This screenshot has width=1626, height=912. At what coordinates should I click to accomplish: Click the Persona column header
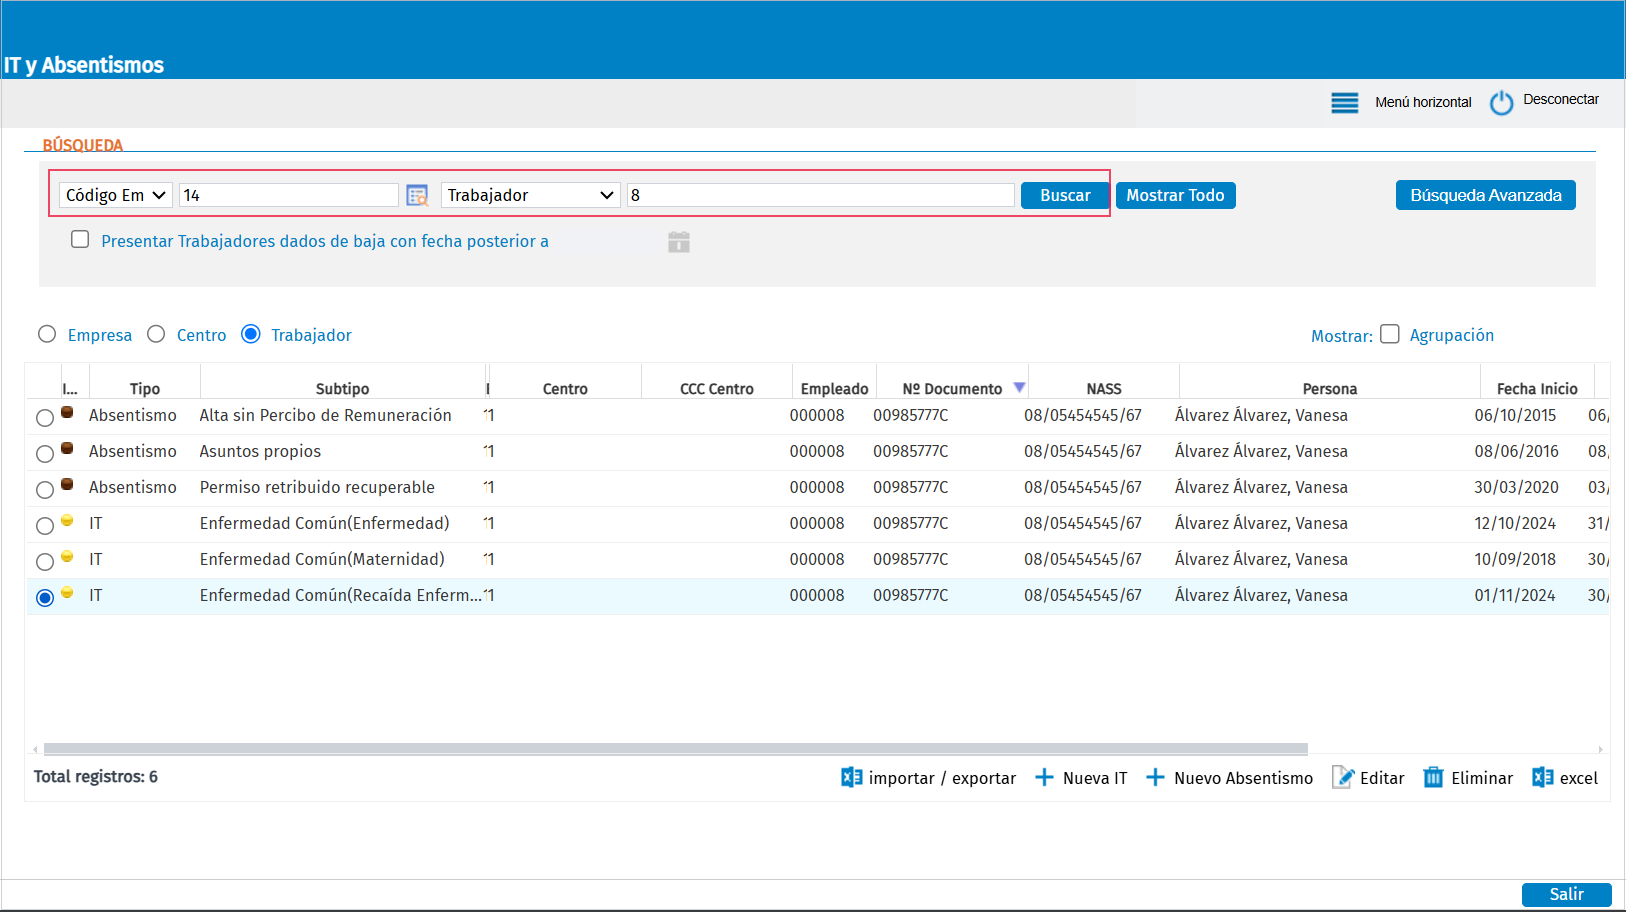1329,388
